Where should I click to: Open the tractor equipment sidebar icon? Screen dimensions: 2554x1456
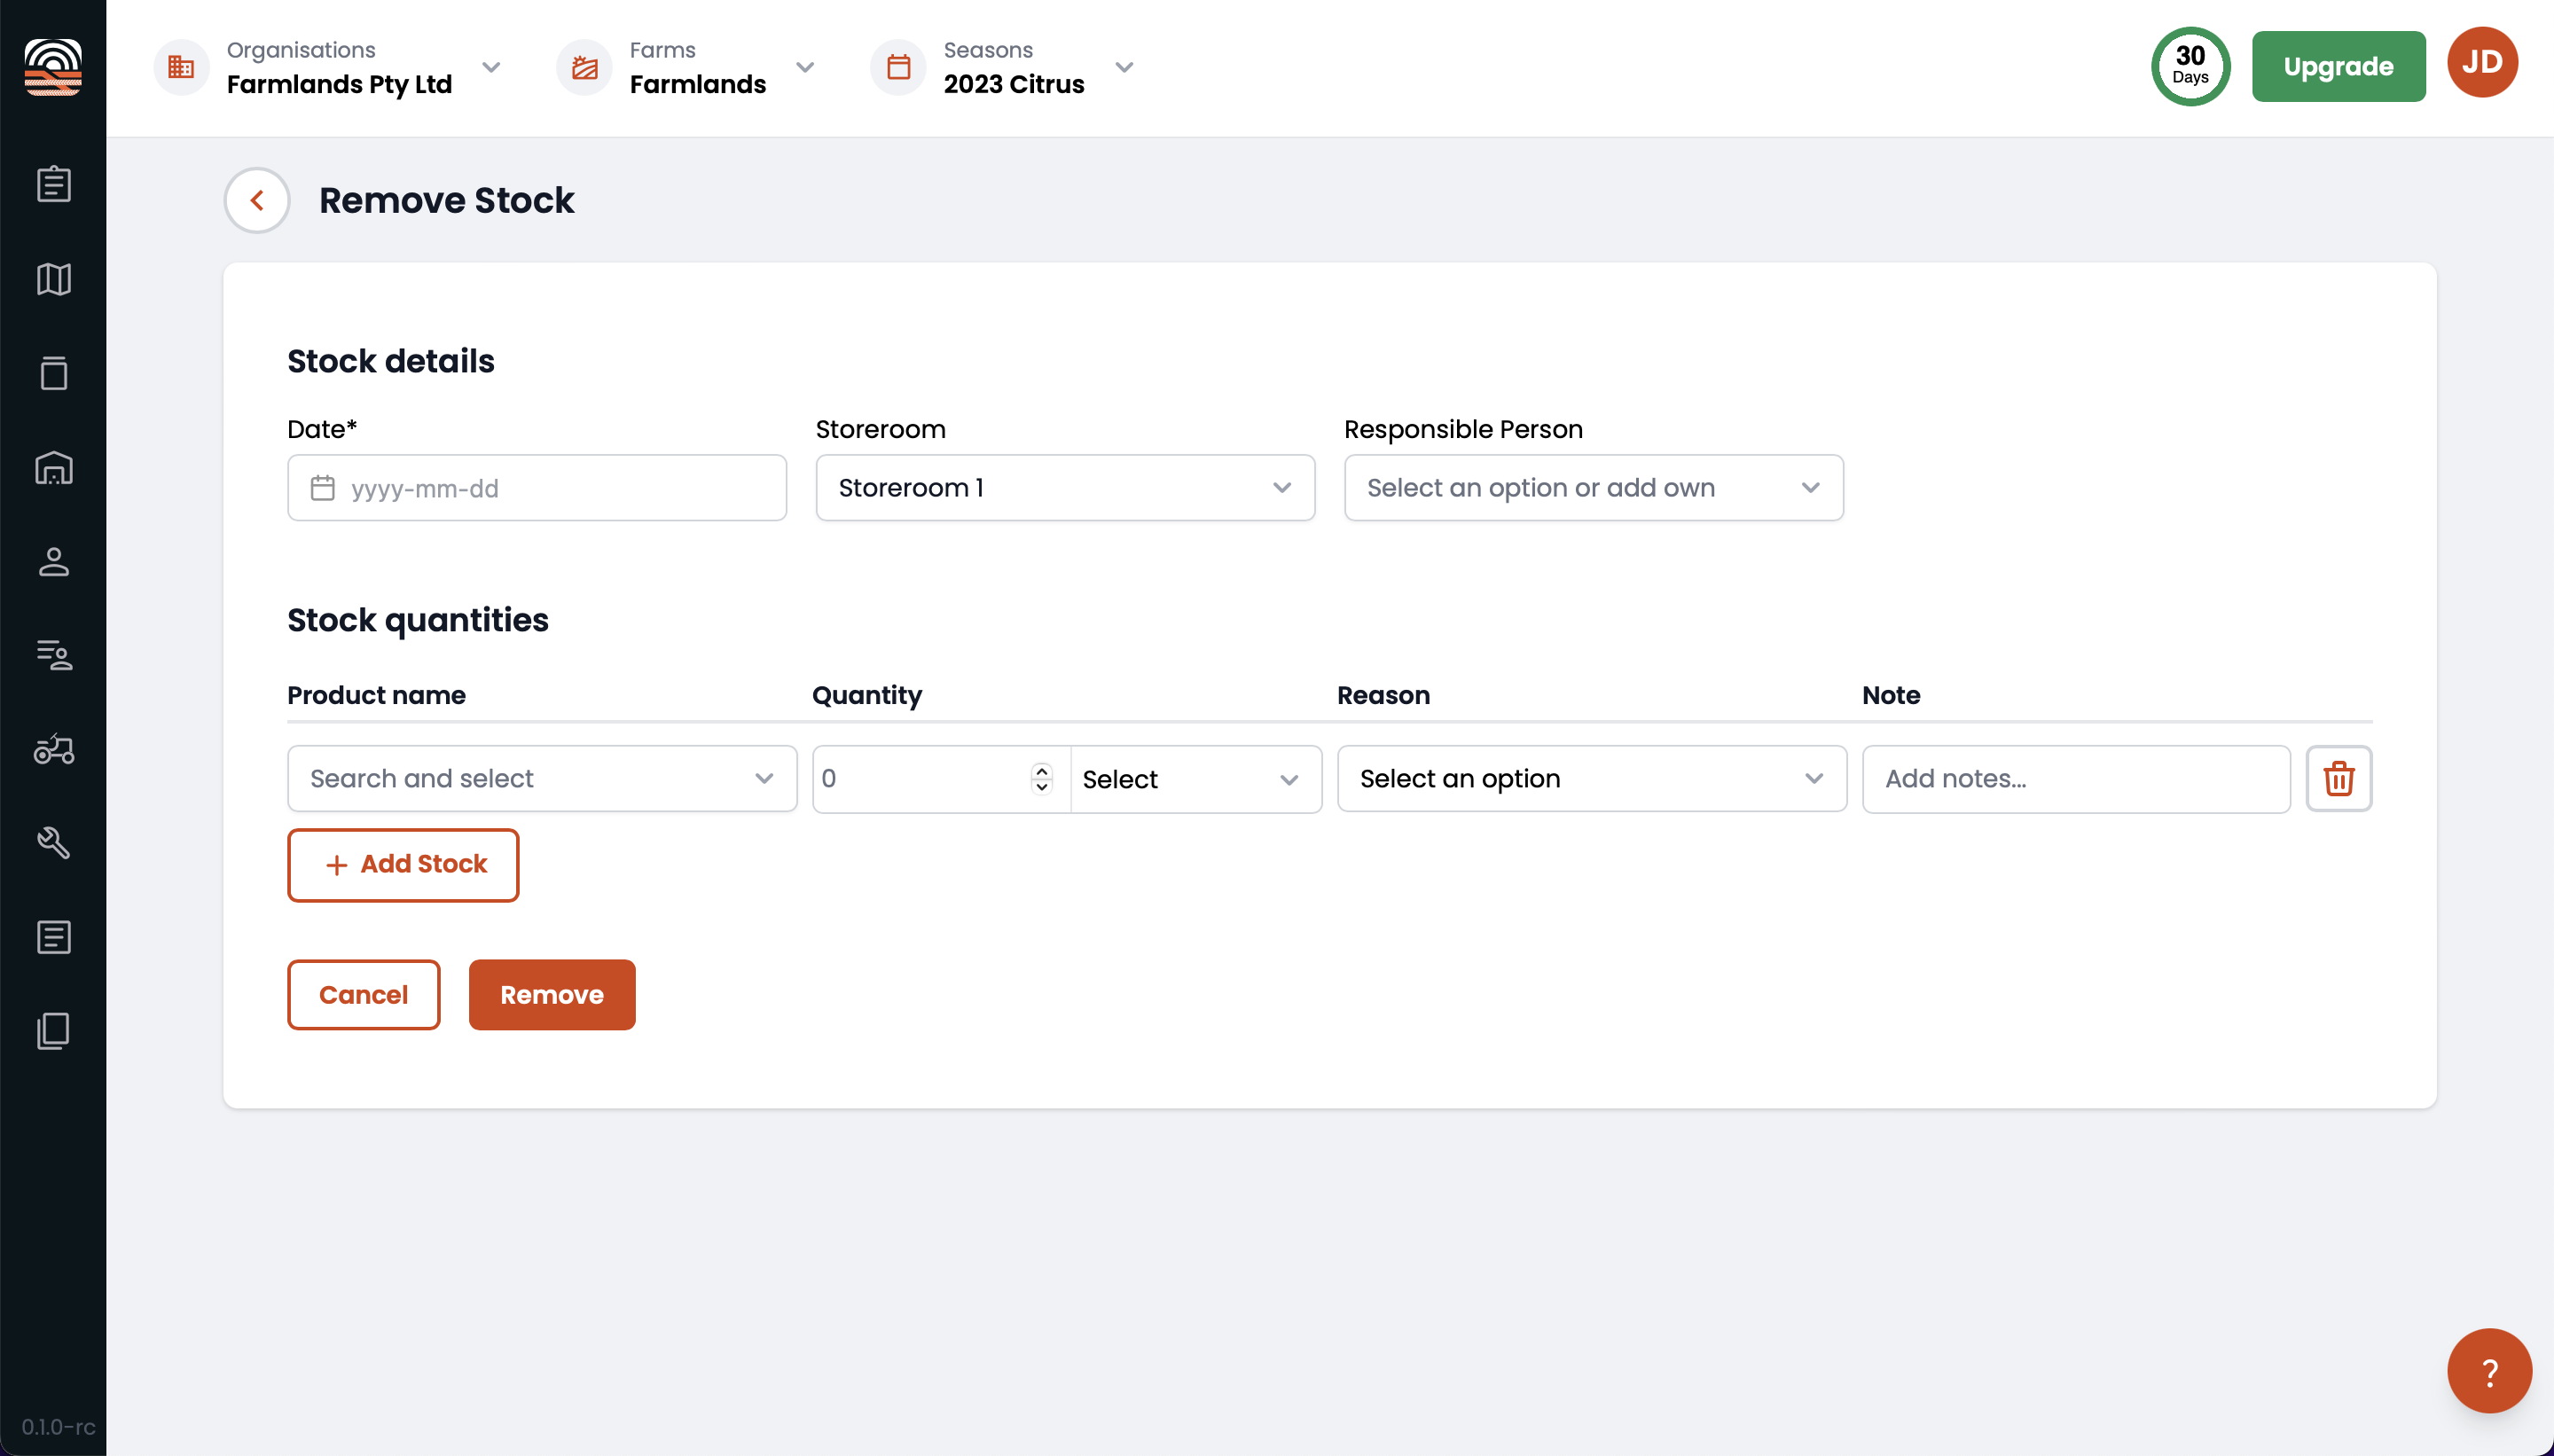[53, 749]
